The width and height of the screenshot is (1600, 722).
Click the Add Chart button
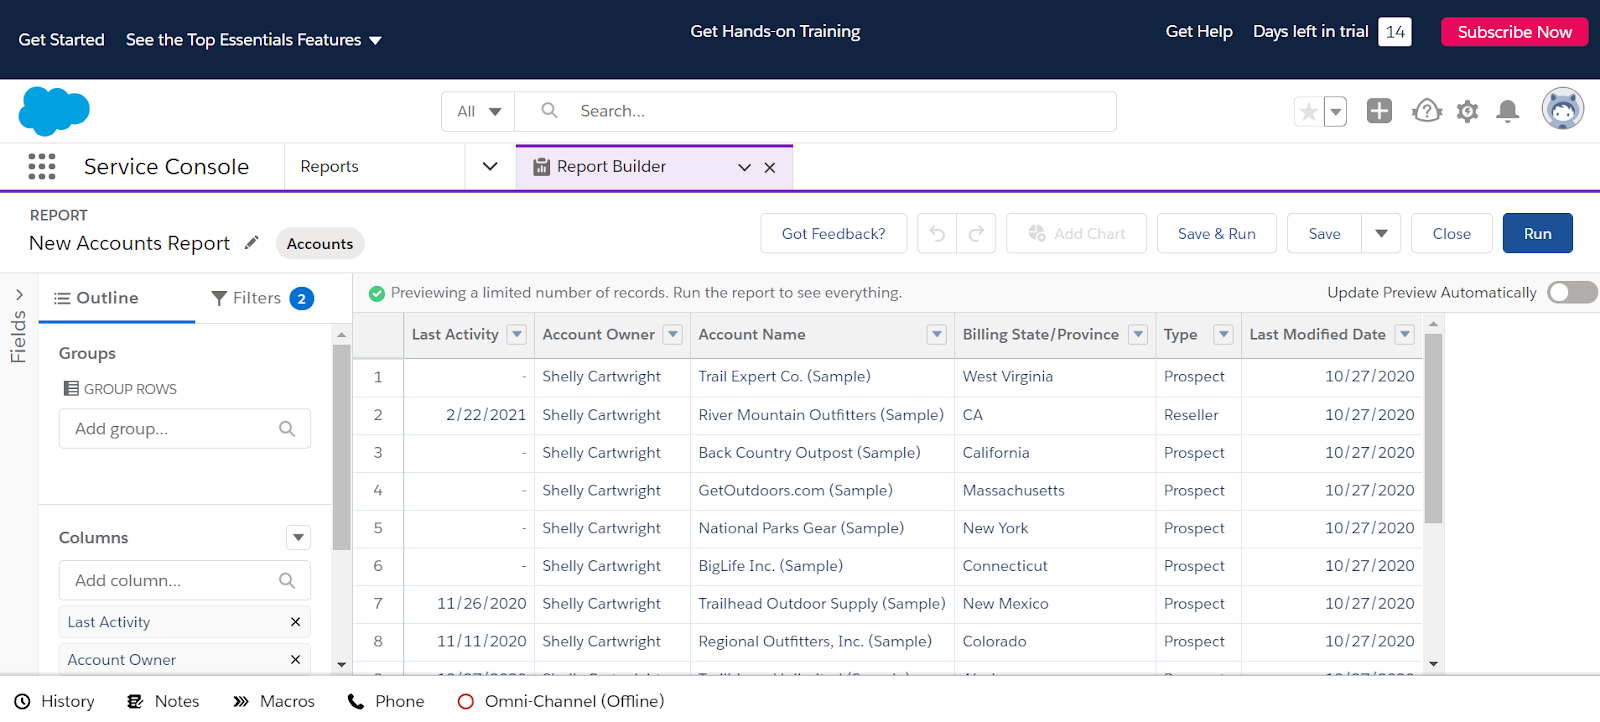pyautogui.click(x=1076, y=233)
